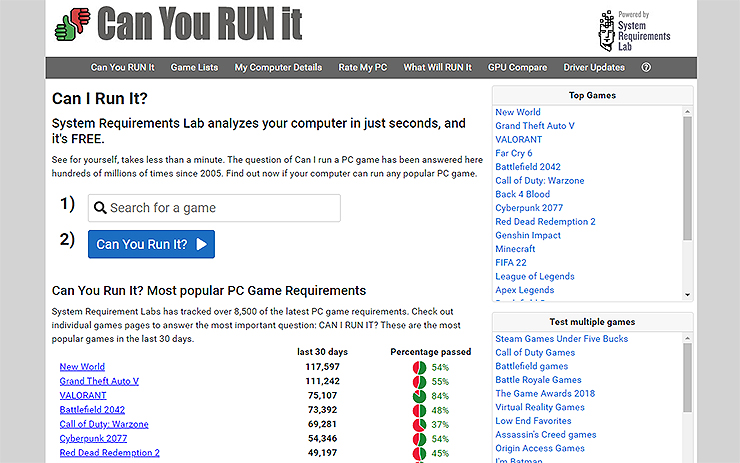Open Low End Favorites list
Image resolution: width=740 pixels, height=463 pixels.
click(533, 421)
